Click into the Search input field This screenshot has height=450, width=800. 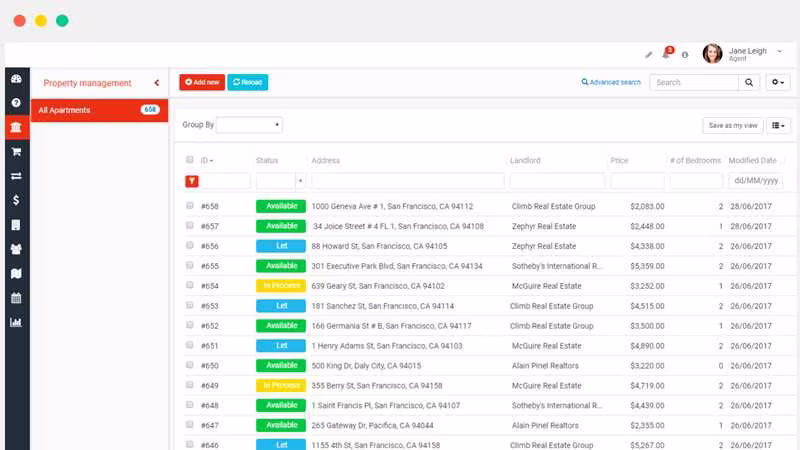tap(694, 82)
